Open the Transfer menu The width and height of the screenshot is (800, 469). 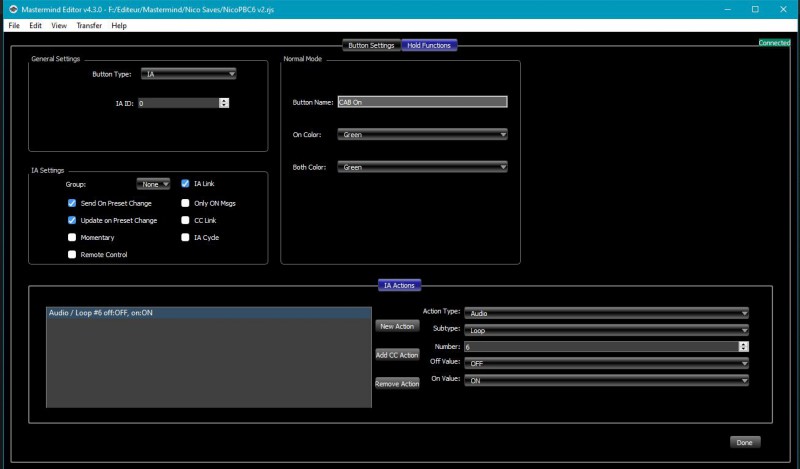click(x=90, y=25)
